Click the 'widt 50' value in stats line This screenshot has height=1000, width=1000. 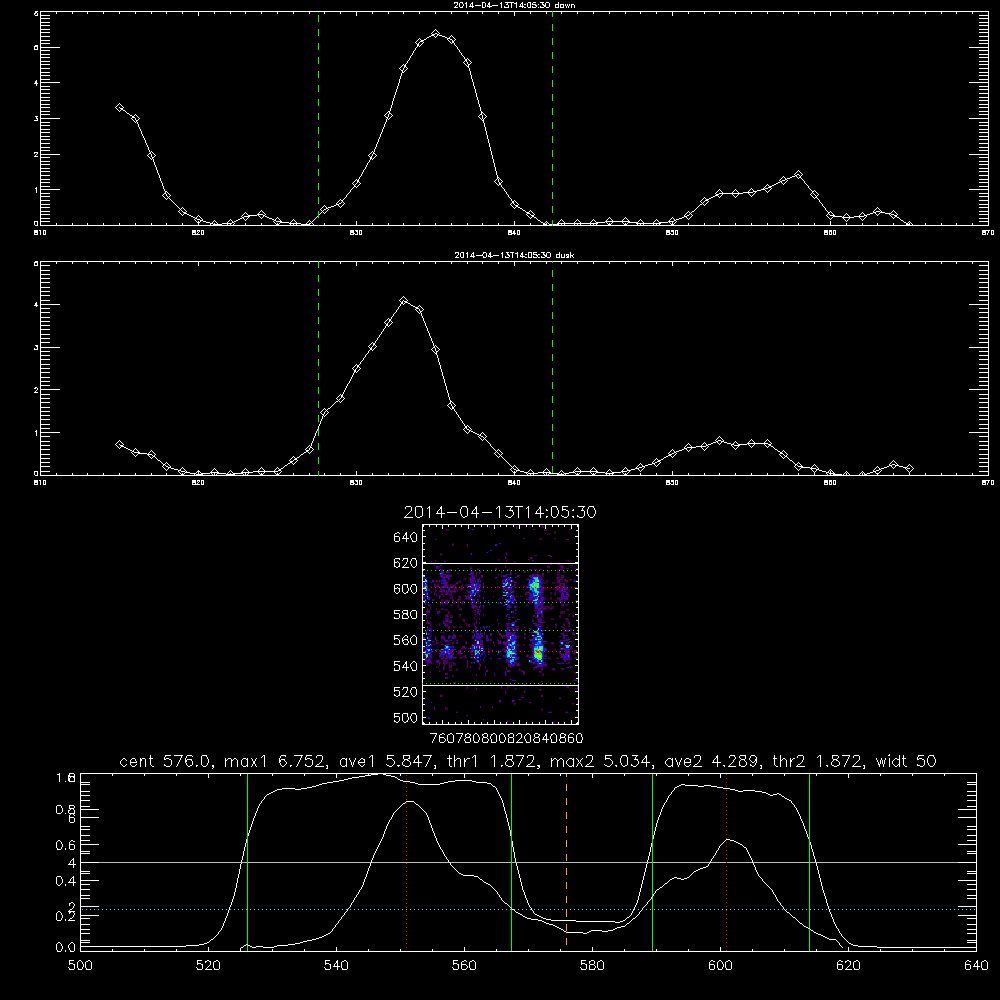pos(906,761)
